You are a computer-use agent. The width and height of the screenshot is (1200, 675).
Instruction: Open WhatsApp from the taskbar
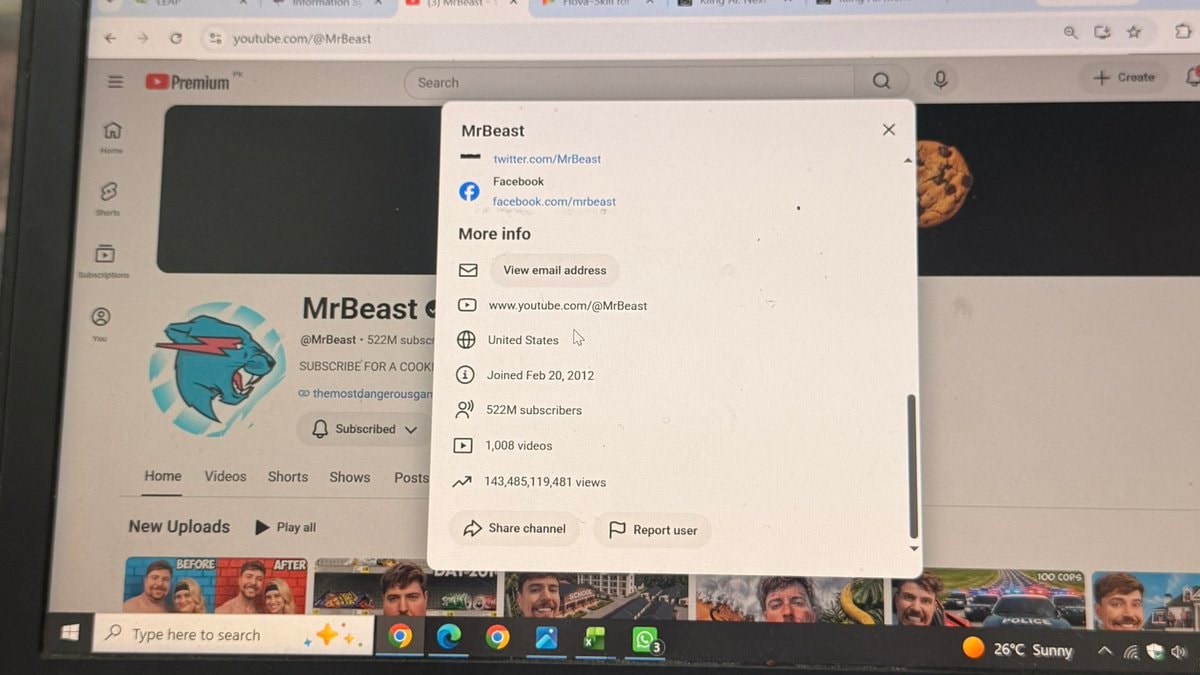pyautogui.click(x=646, y=642)
